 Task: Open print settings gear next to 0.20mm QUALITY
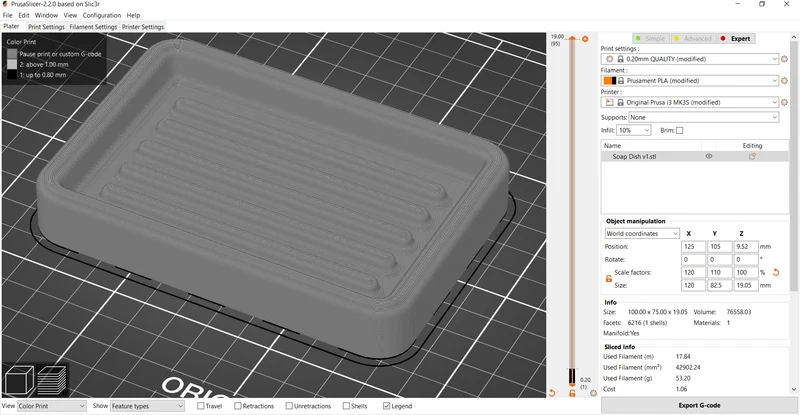point(784,59)
